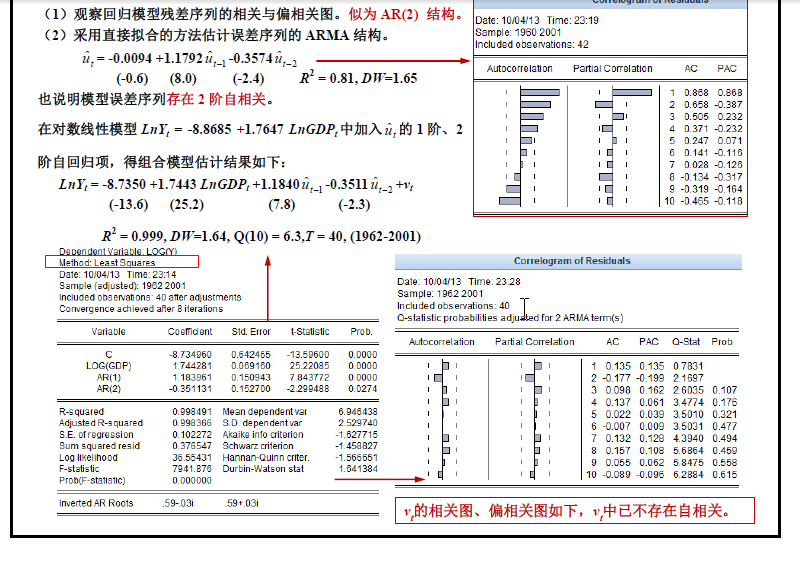Viewport: 800px width, 572px height.
Task: Click the Durbin-Watson stat value 1.641384
Action: click(x=358, y=469)
